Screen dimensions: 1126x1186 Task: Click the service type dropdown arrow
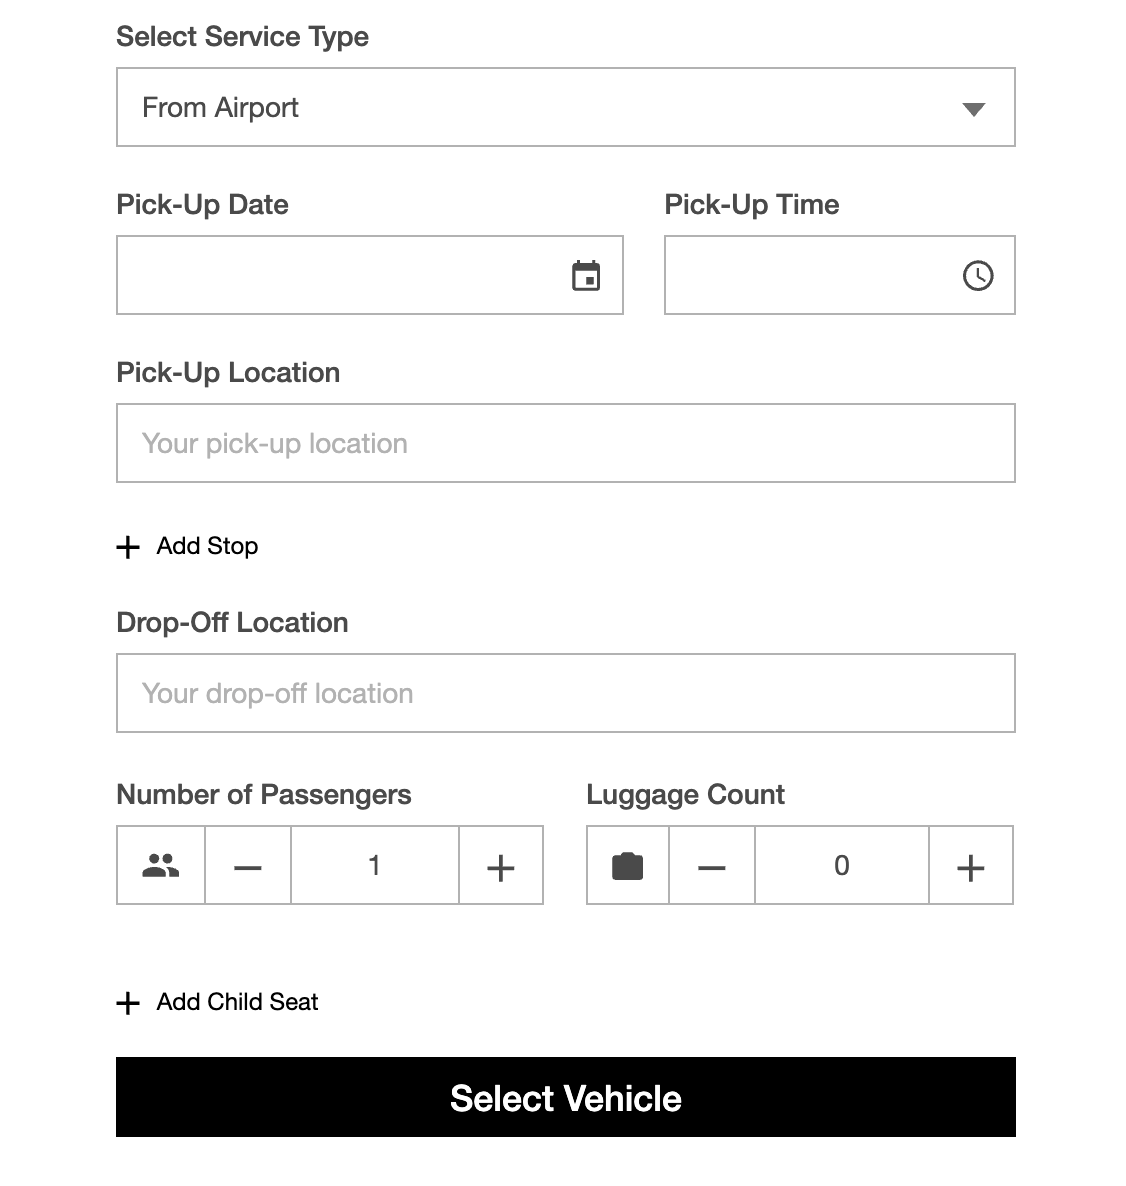pos(973,109)
